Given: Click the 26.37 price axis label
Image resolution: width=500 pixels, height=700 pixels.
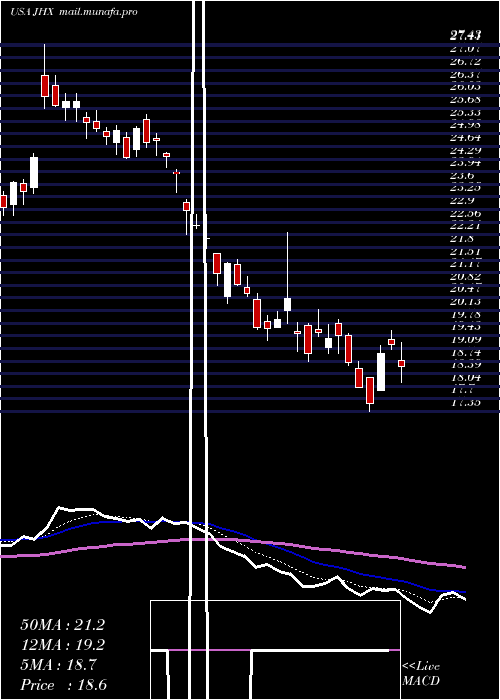Looking at the screenshot, I should click(x=465, y=74).
